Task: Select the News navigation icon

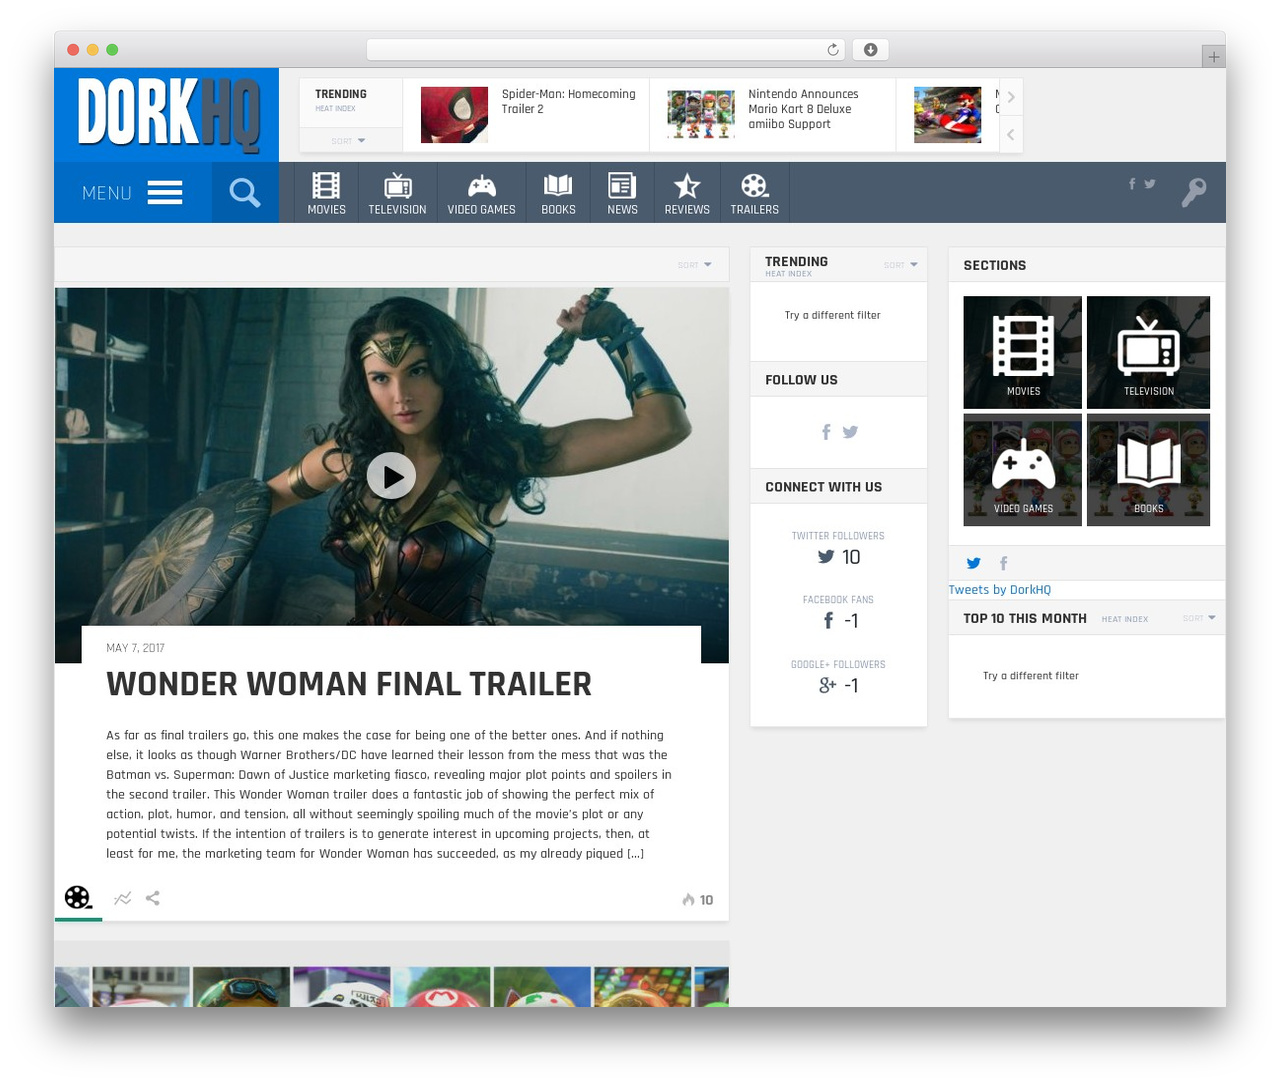Action: pos(622,193)
